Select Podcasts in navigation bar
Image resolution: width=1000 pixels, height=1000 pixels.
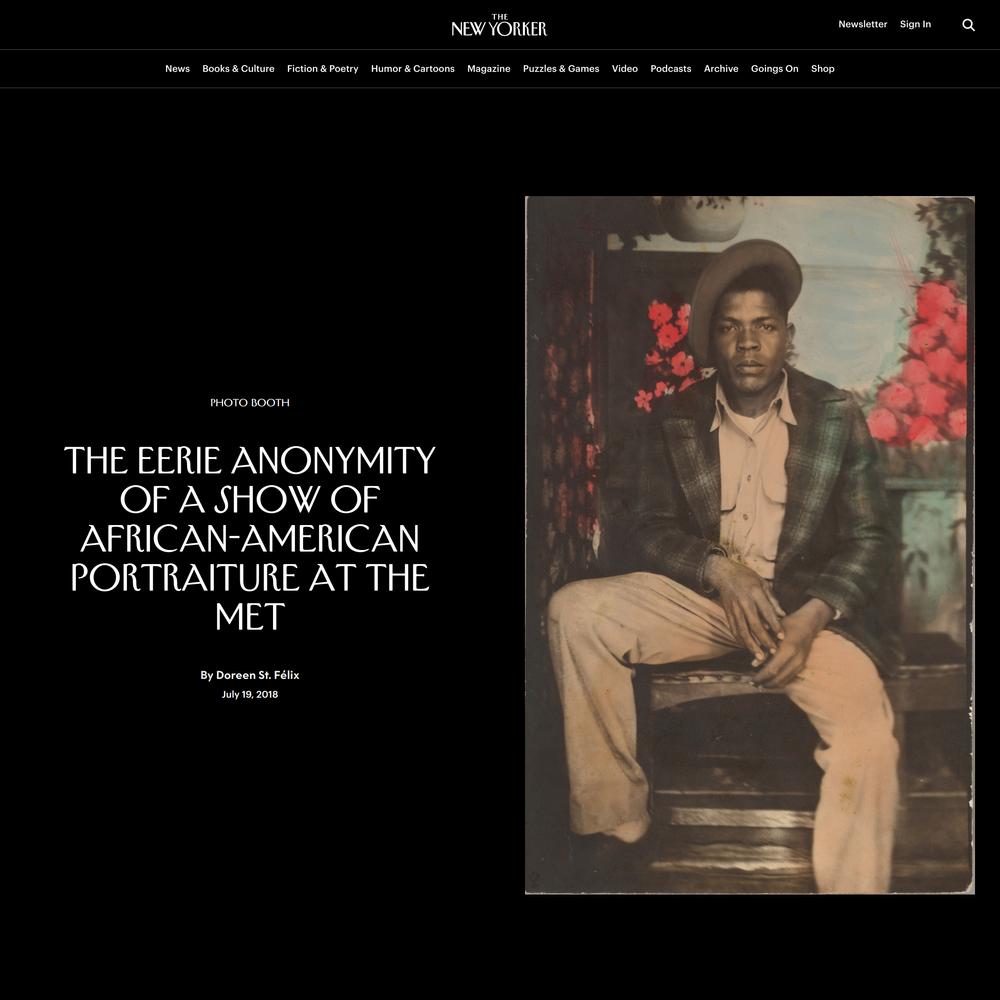point(670,69)
